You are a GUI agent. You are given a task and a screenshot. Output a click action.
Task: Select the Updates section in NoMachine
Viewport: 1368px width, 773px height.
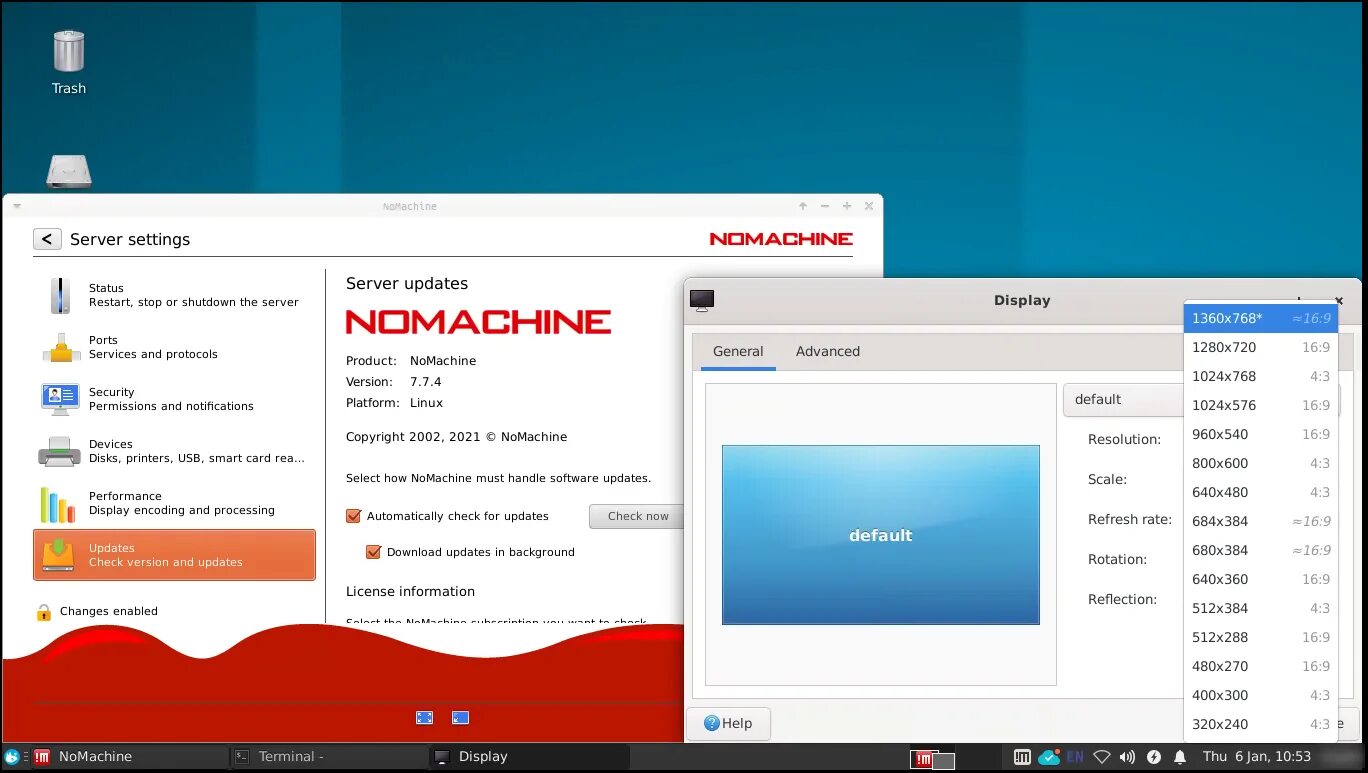pos(175,555)
